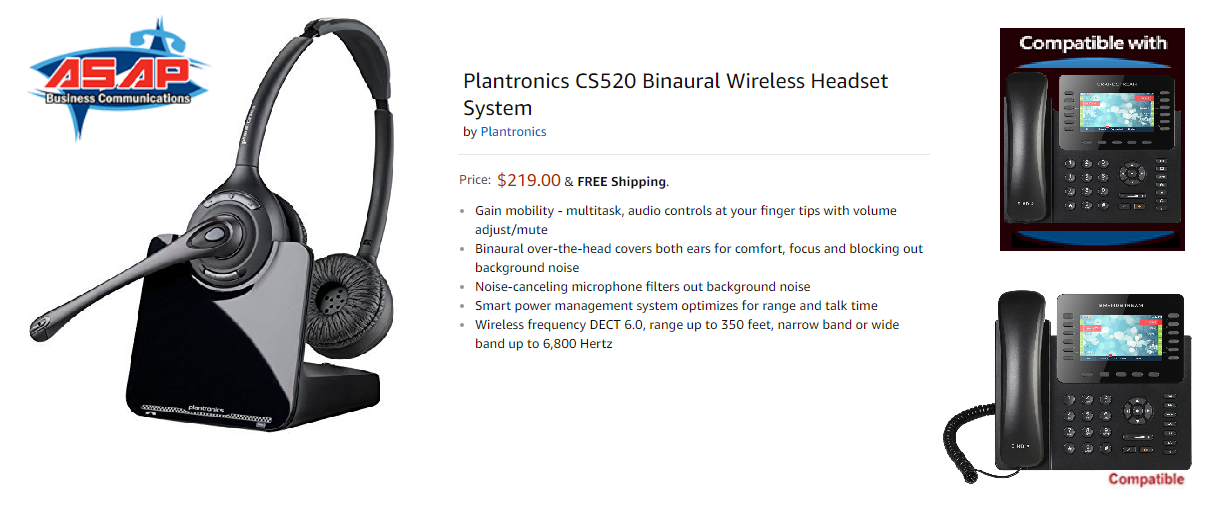Select the $219.00 price text

click(528, 180)
